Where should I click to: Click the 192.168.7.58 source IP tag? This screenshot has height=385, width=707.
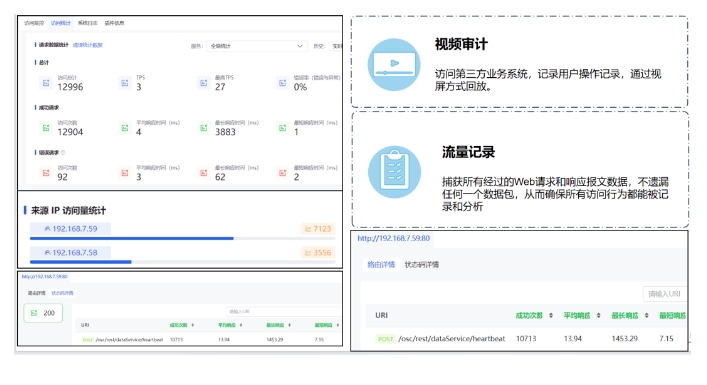pos(70,253)
